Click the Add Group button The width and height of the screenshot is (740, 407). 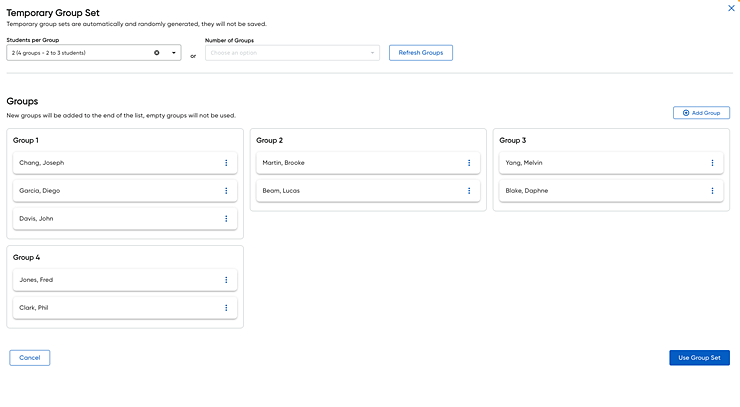point(701,113)
